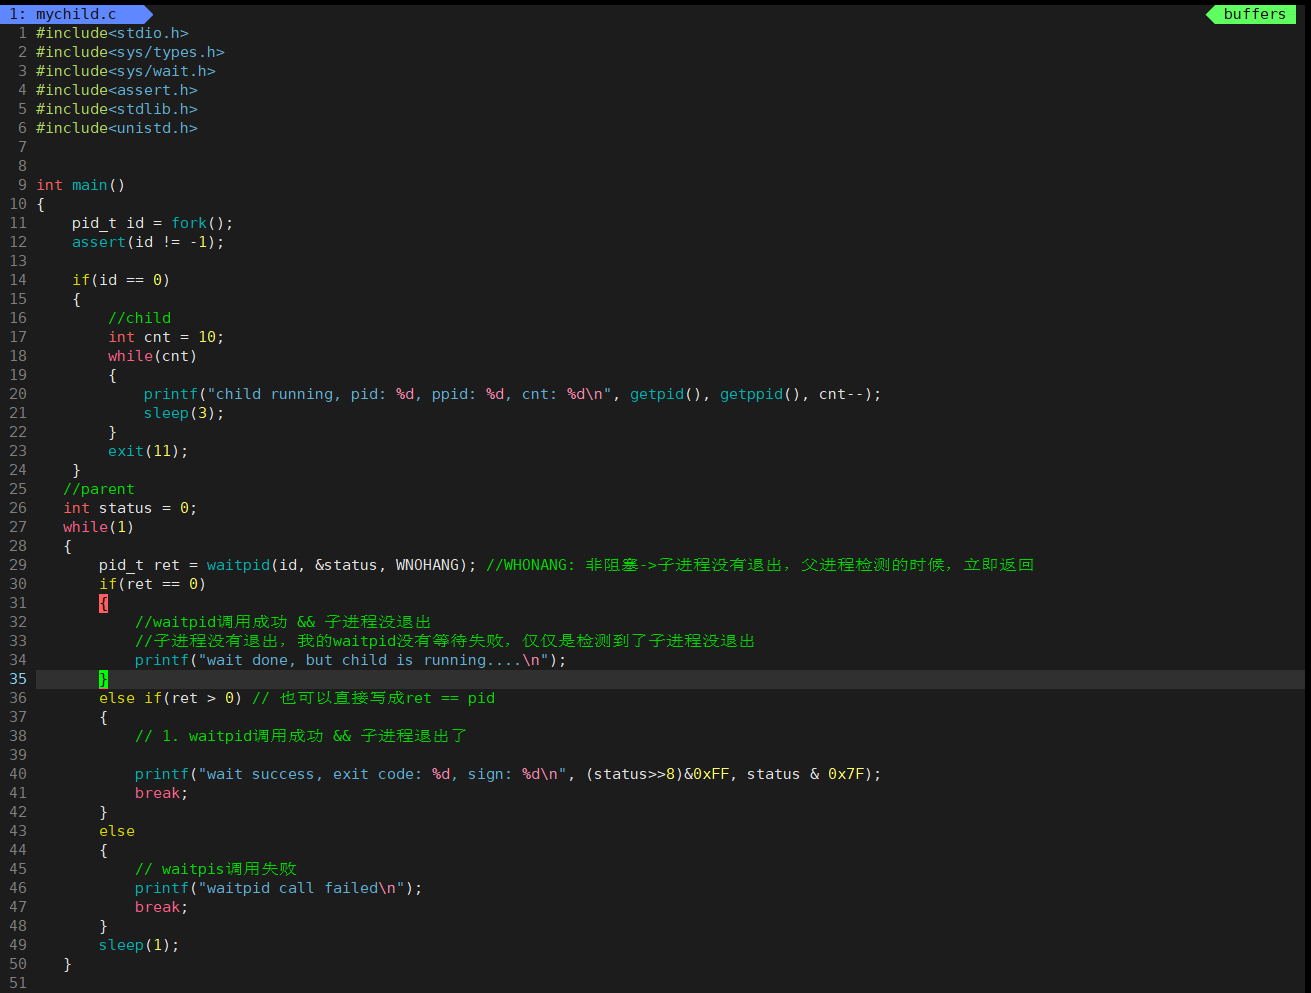1311x993 pixels.
Task: Click the #include<stdlib.h> line
Action: 117,109
